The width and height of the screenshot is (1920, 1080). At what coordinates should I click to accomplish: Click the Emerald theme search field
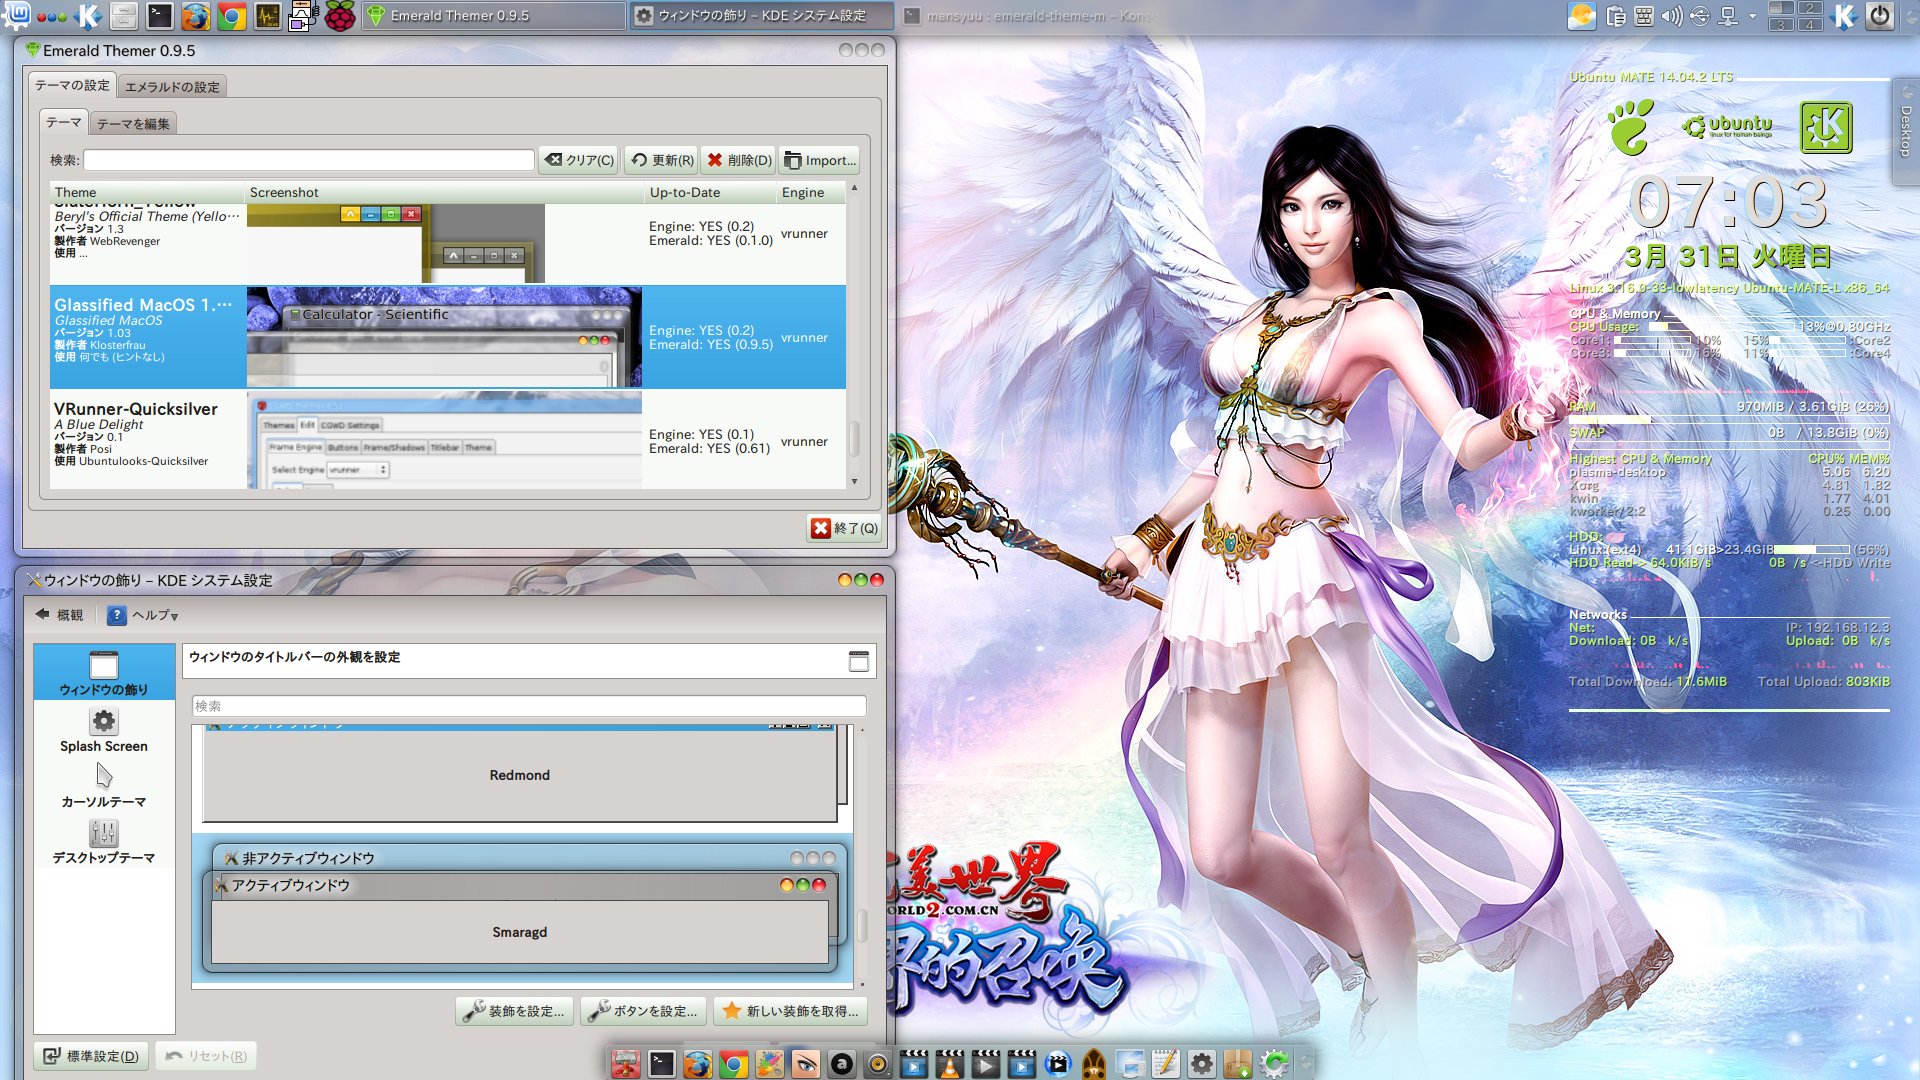[308, 160]
